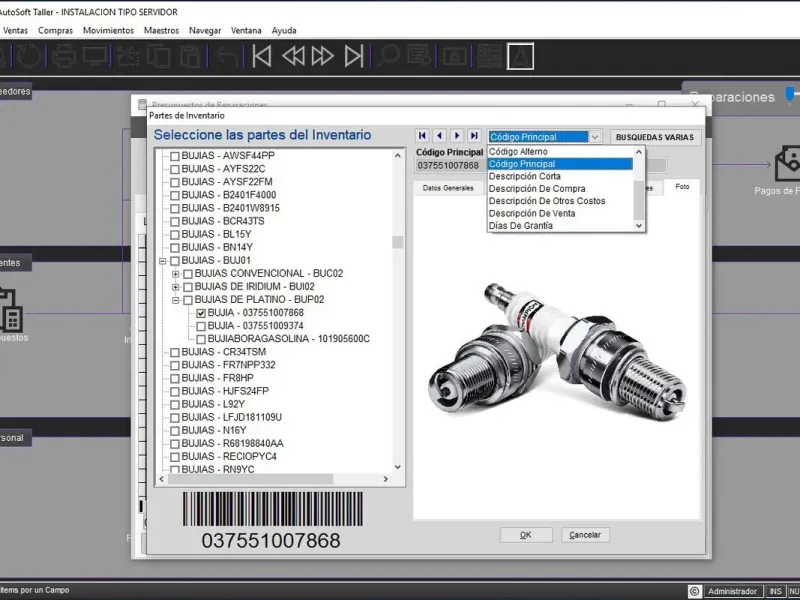Click previous record arrow in dialog
Viewport: 800px width, 600px height.
coord(440,136)
